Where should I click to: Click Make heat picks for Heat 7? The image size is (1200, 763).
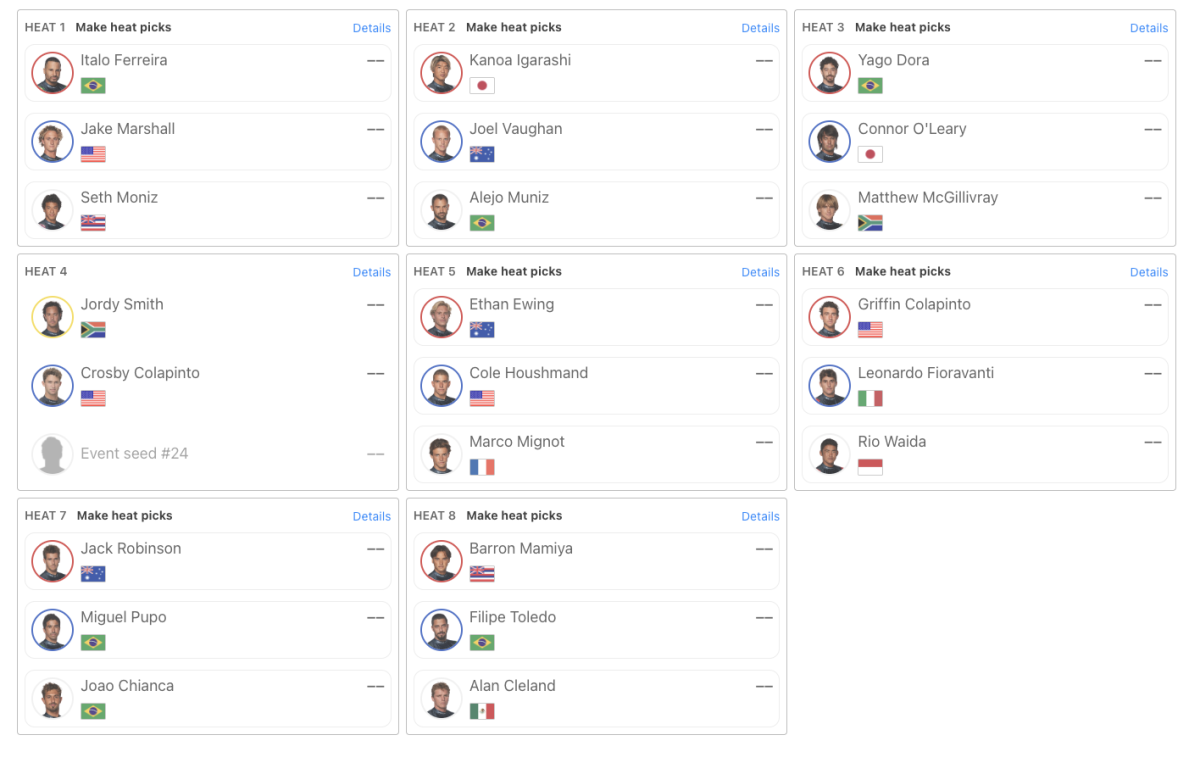124,515
